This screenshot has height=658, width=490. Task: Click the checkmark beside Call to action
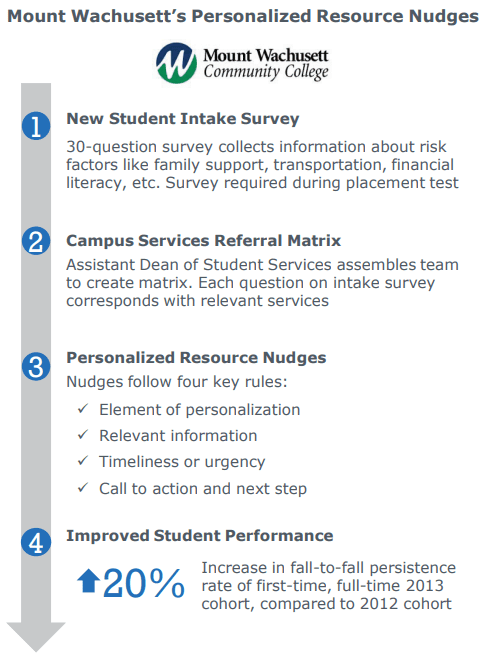click(x=83, y=487)
